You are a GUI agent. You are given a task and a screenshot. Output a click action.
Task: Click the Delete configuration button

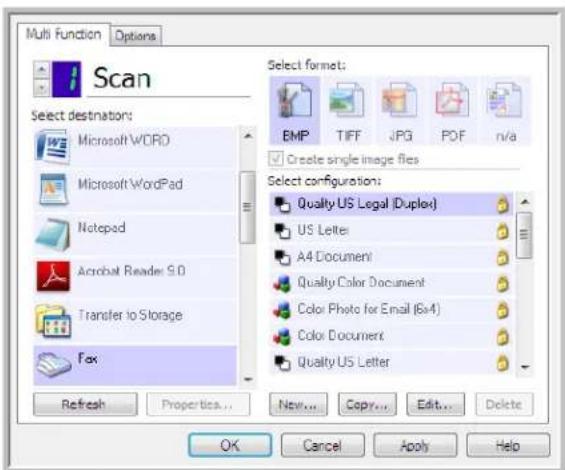pos(504,404)
